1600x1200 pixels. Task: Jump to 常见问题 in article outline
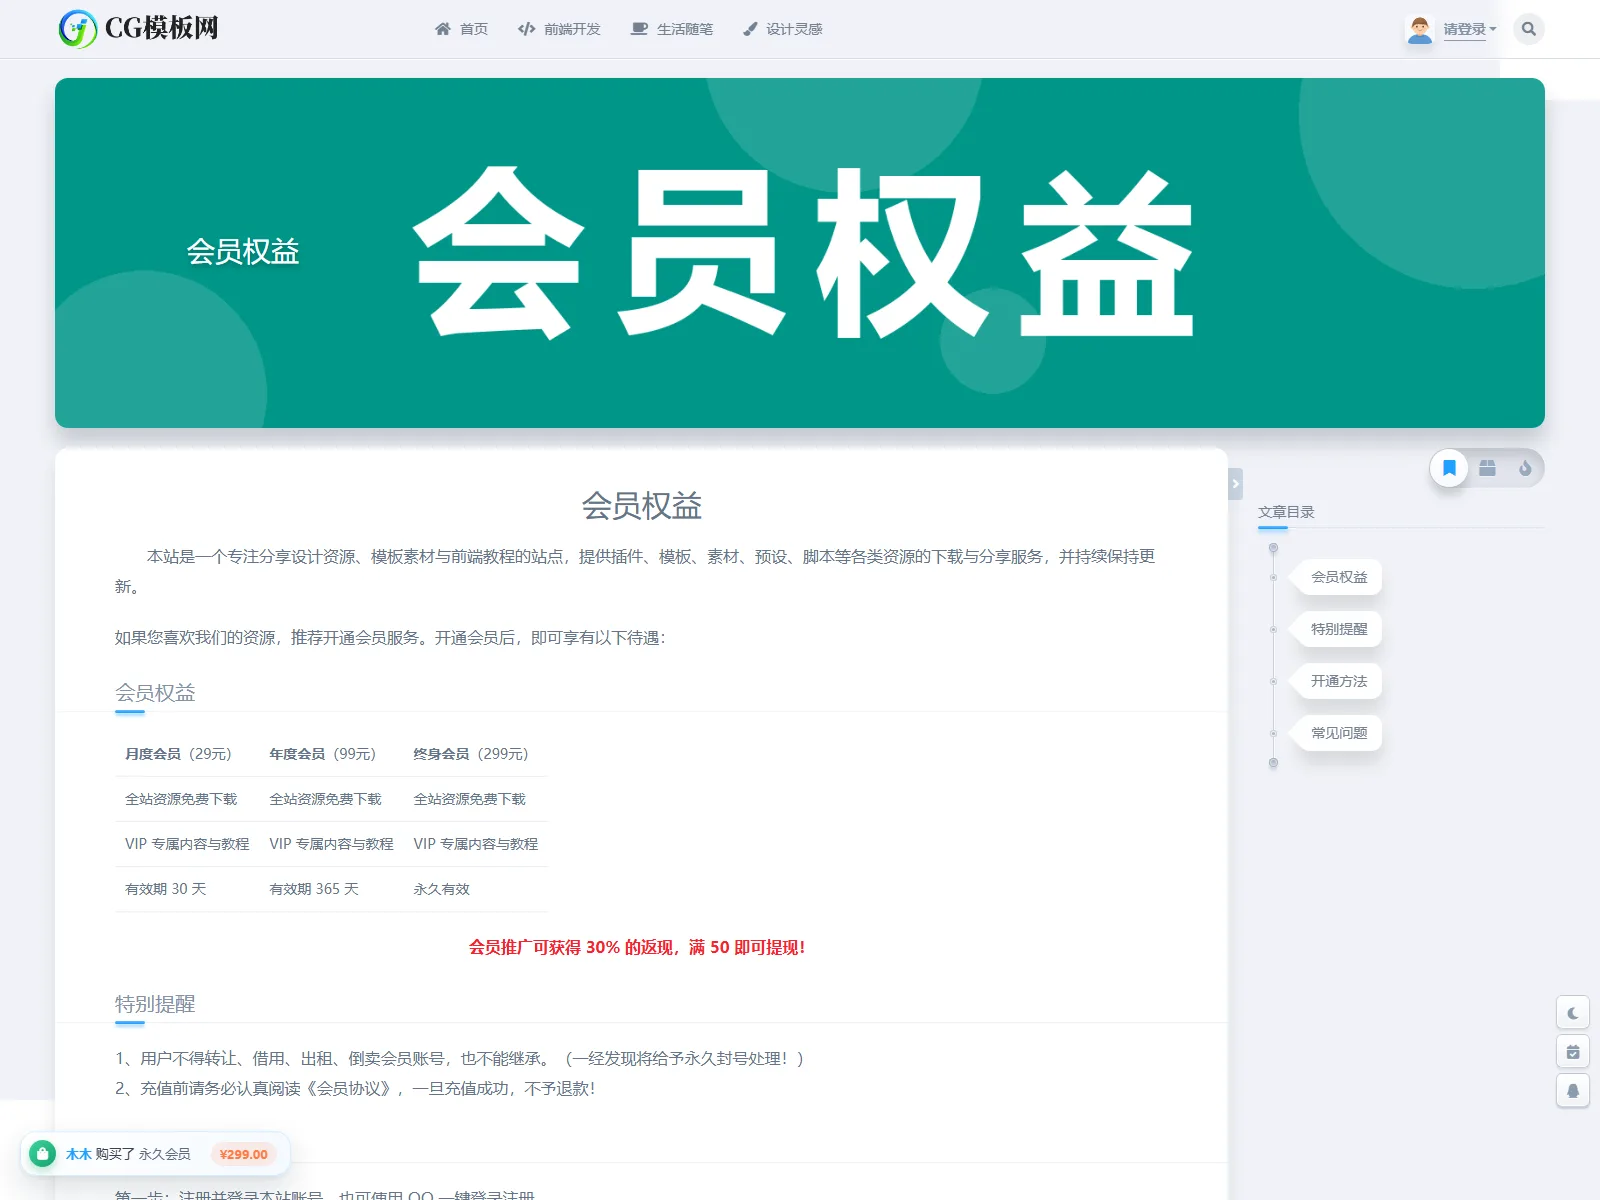point(1338,733)
